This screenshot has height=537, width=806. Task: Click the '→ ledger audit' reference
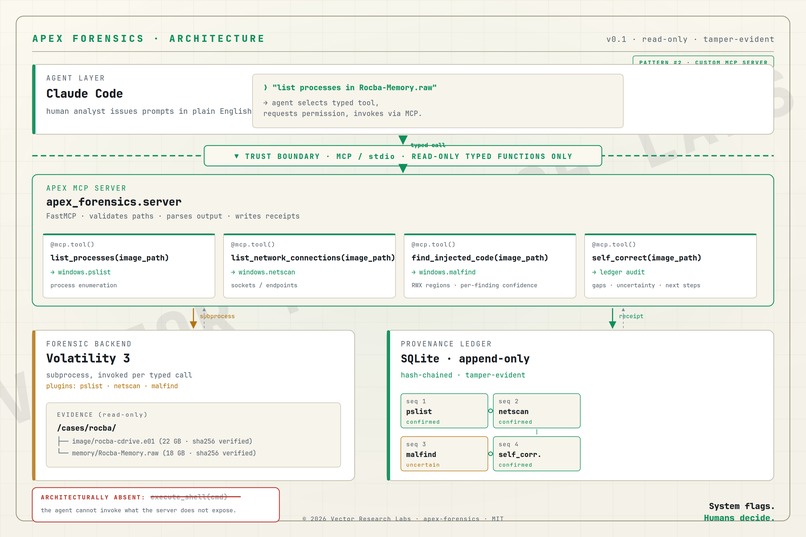click(618, 272)
